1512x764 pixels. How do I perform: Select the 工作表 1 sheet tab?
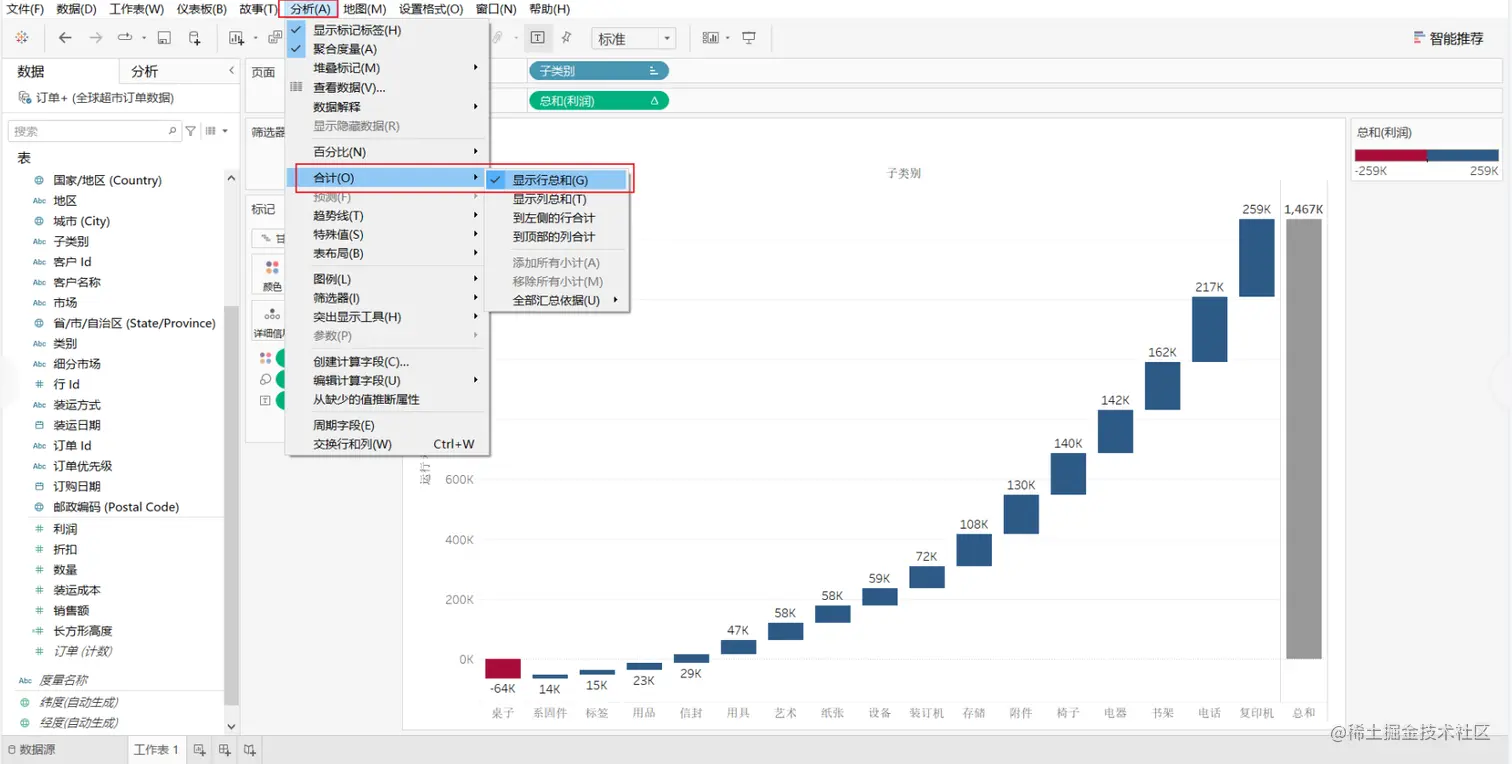click(x=156, y=749)
